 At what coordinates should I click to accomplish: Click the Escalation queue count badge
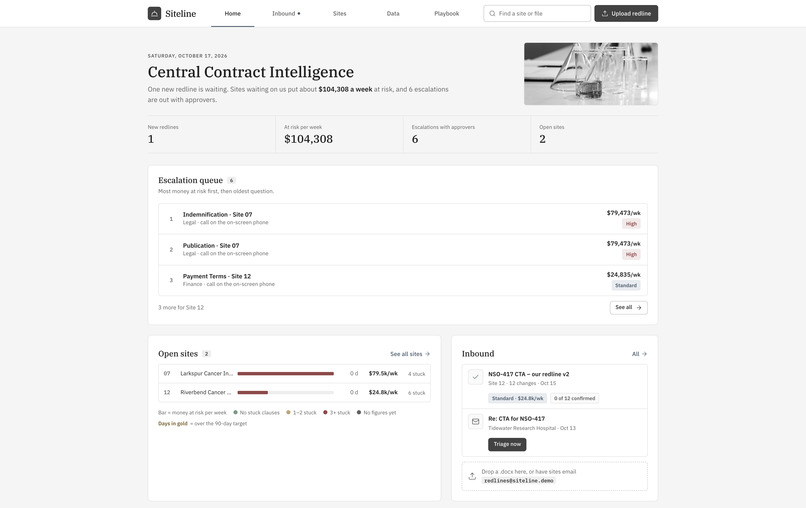231,180
